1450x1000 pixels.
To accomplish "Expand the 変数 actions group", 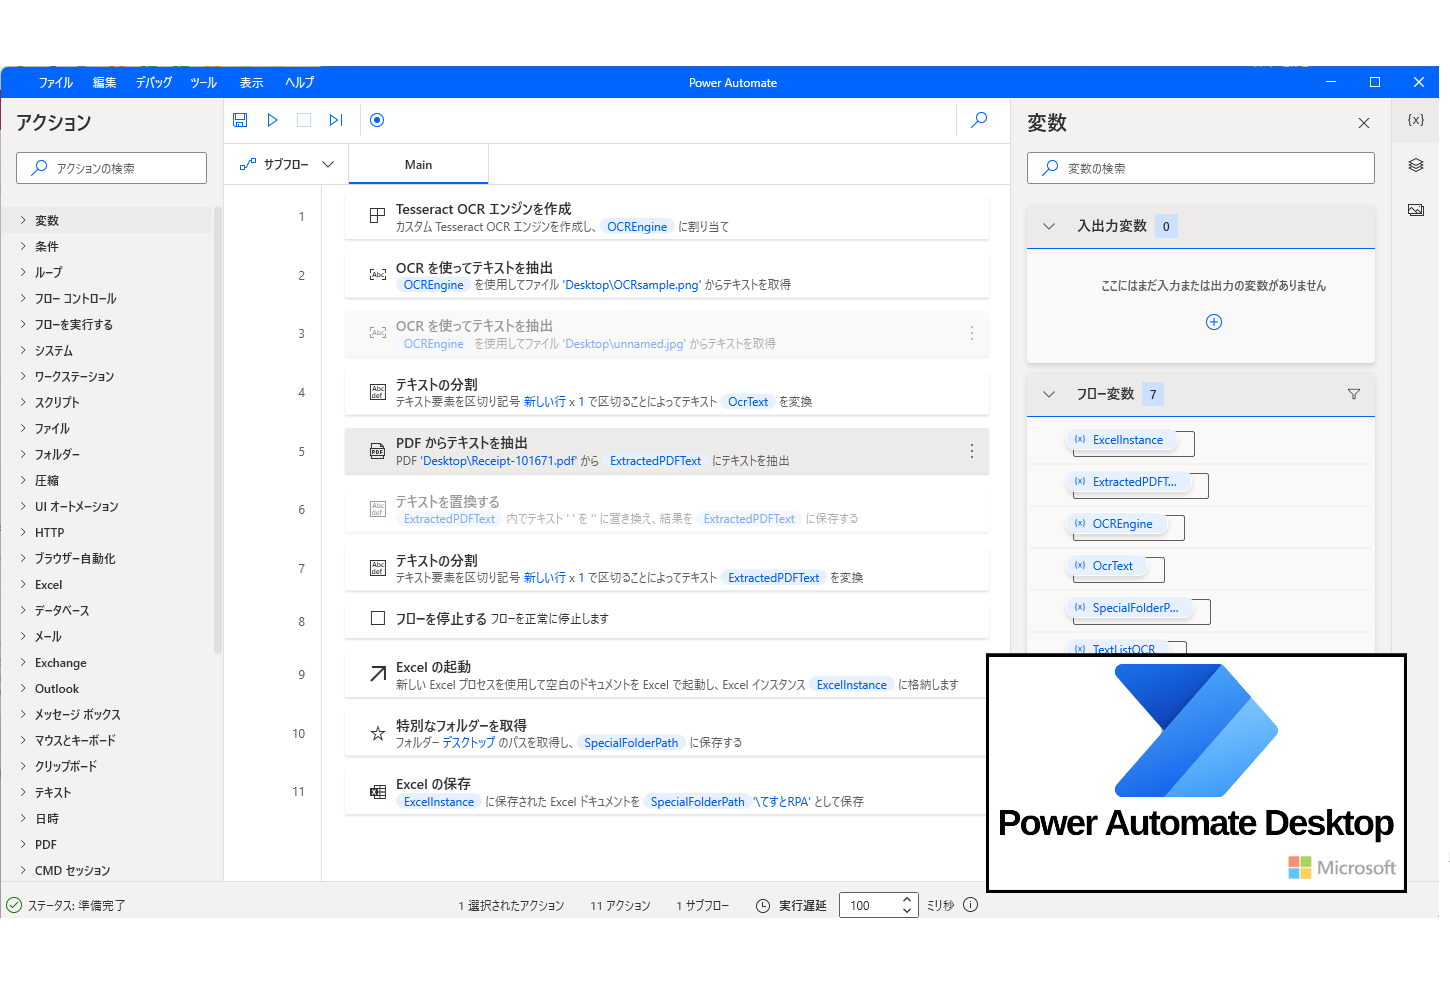I will (x=23, y=220).
